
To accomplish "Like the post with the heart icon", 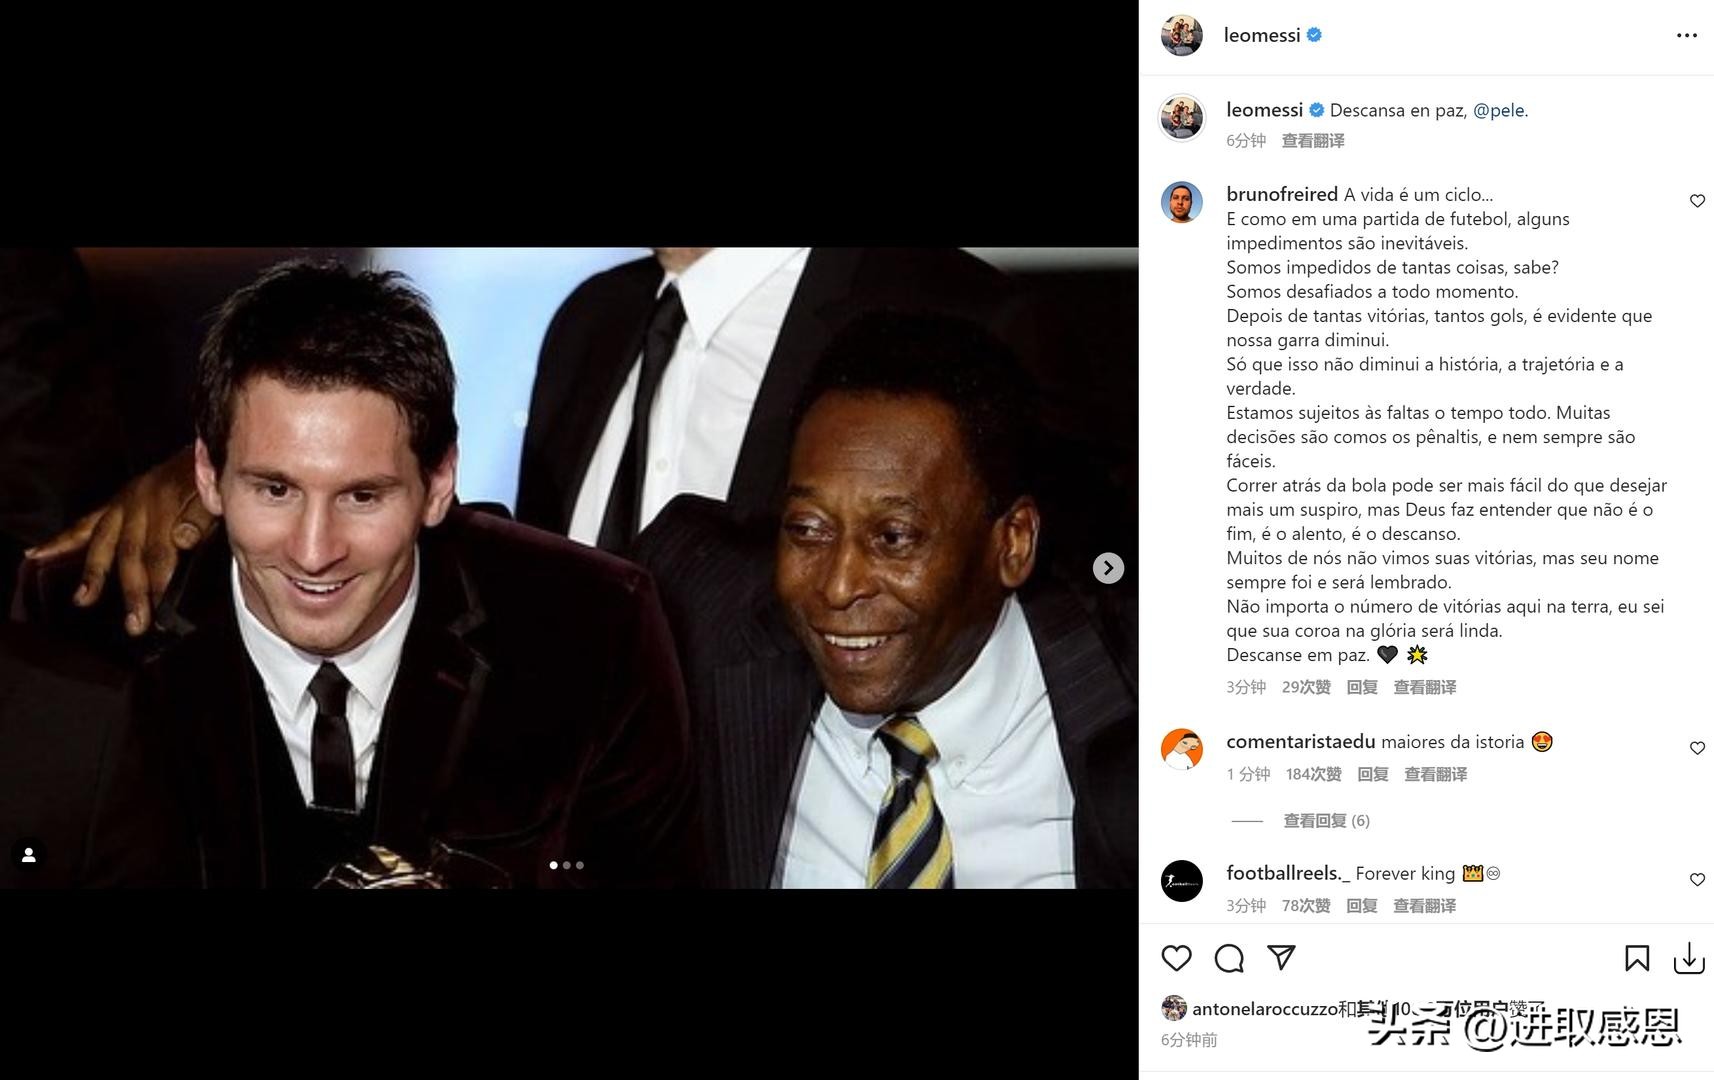I will (x=1176, y=958).
